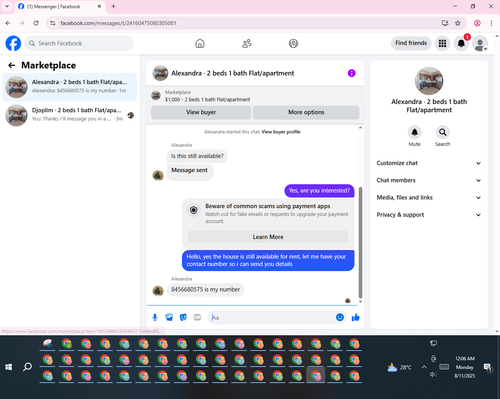Open the View buyer profile link
Image resolution: width=500 pixels, height=399 pixels.
coord(281,132)
